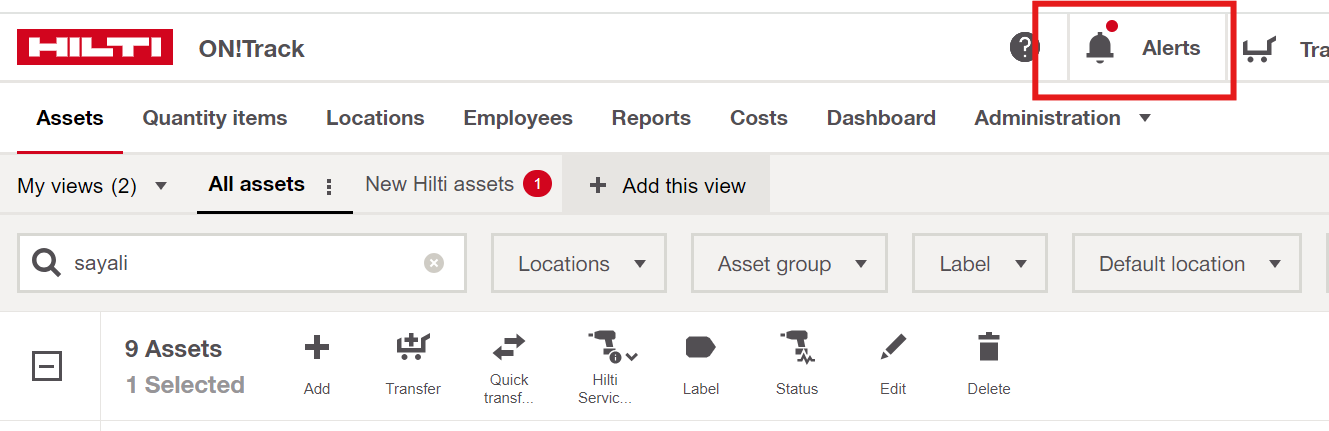Click the ON!Track app title

251,49
